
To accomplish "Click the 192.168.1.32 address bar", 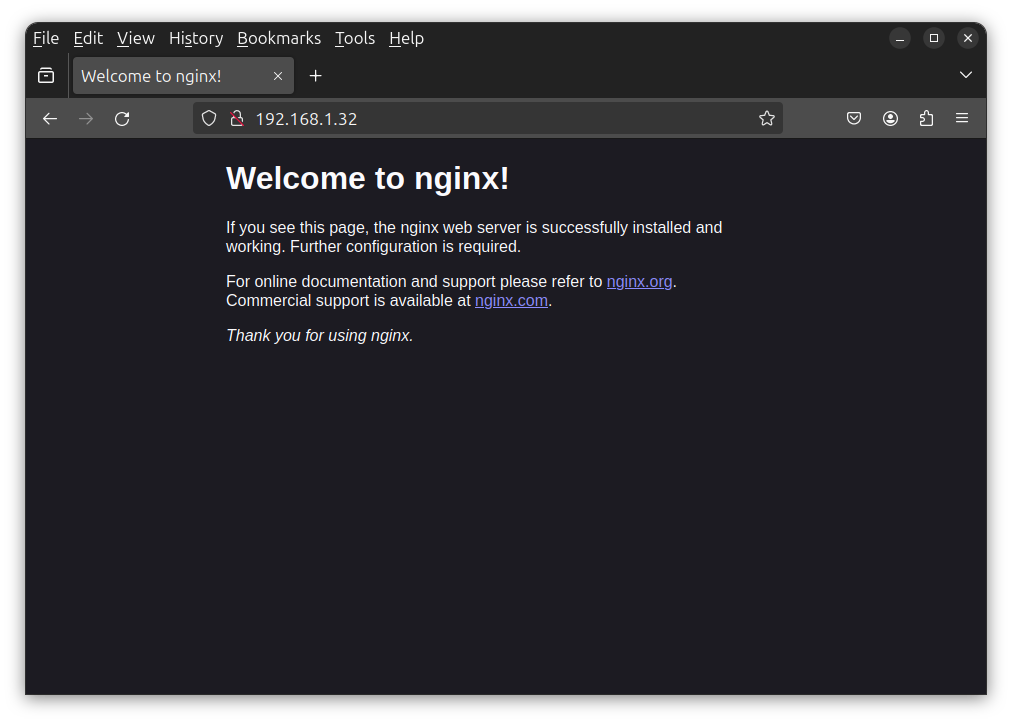I will tap(487, 119).
